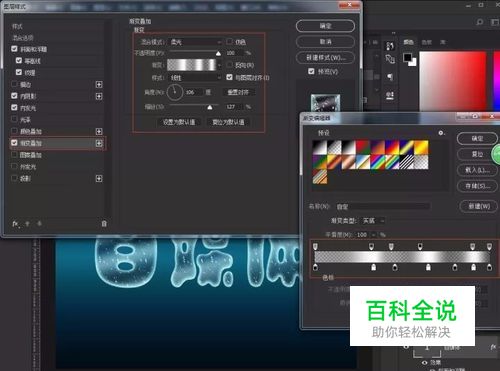
Task: Click the search magnifier icon in Photoshop
Action: (480, 22)
